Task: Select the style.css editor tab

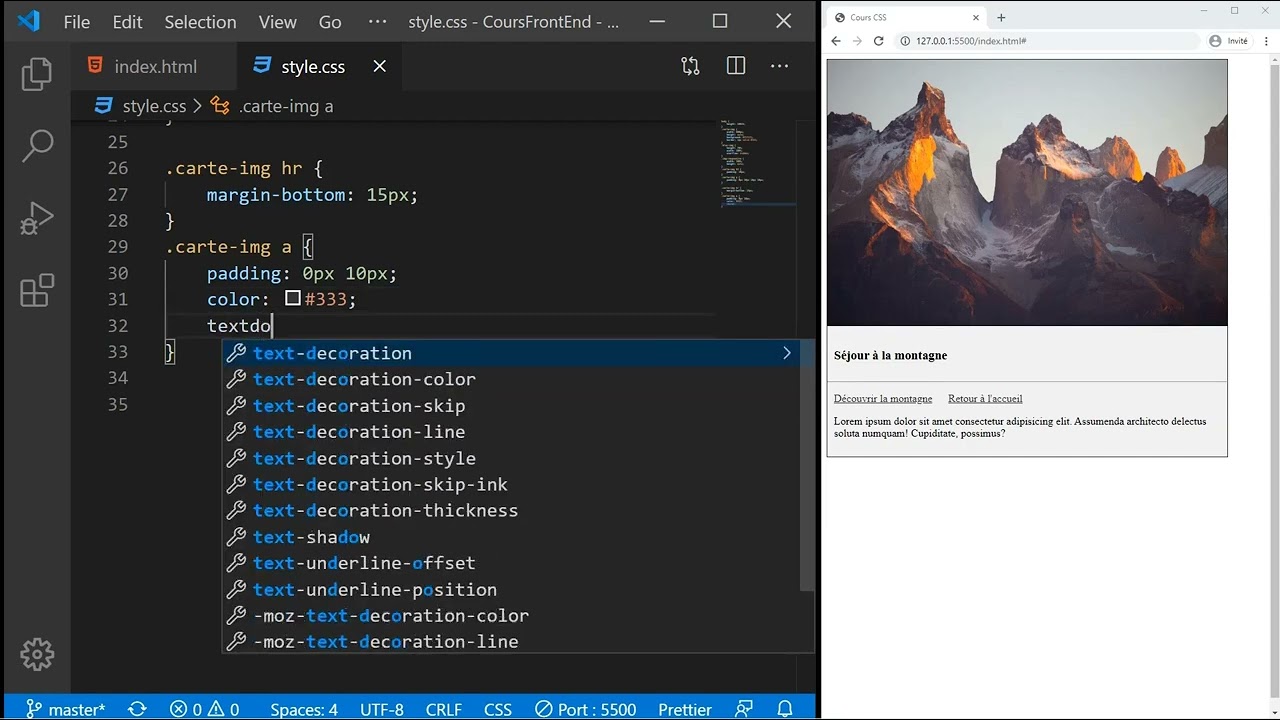Action: [312, 67]
